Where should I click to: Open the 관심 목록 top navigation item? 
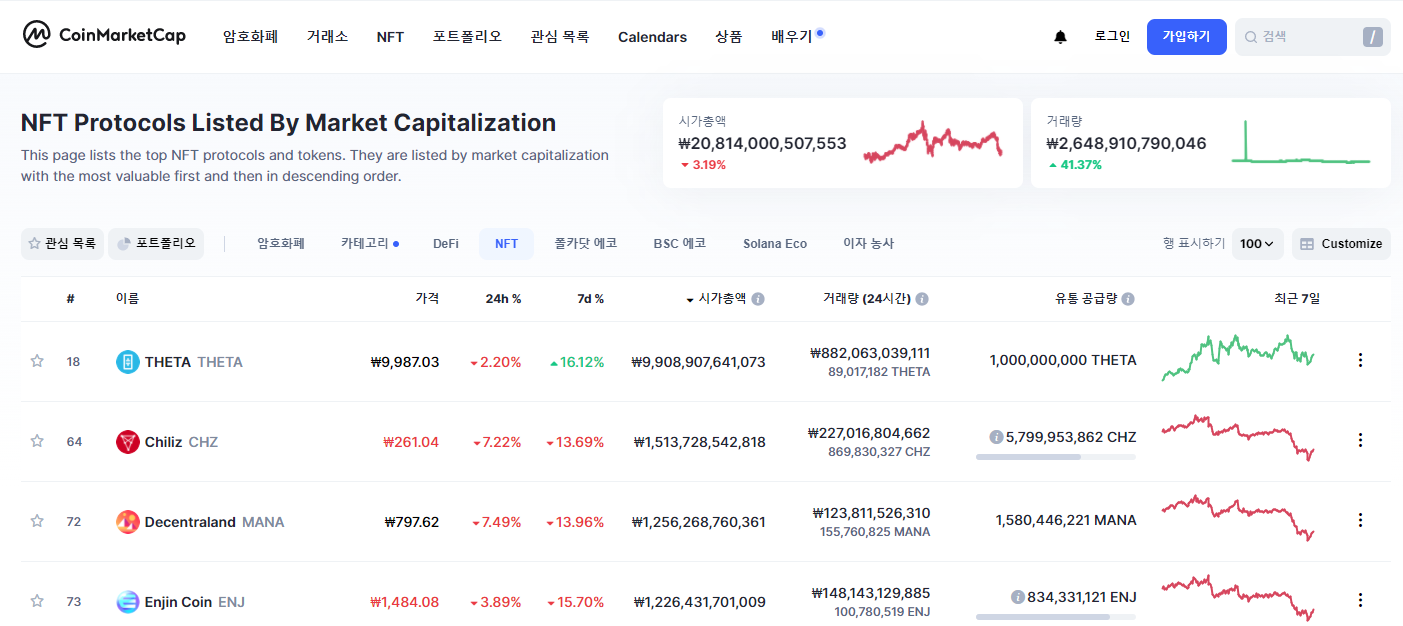[560, 37]
